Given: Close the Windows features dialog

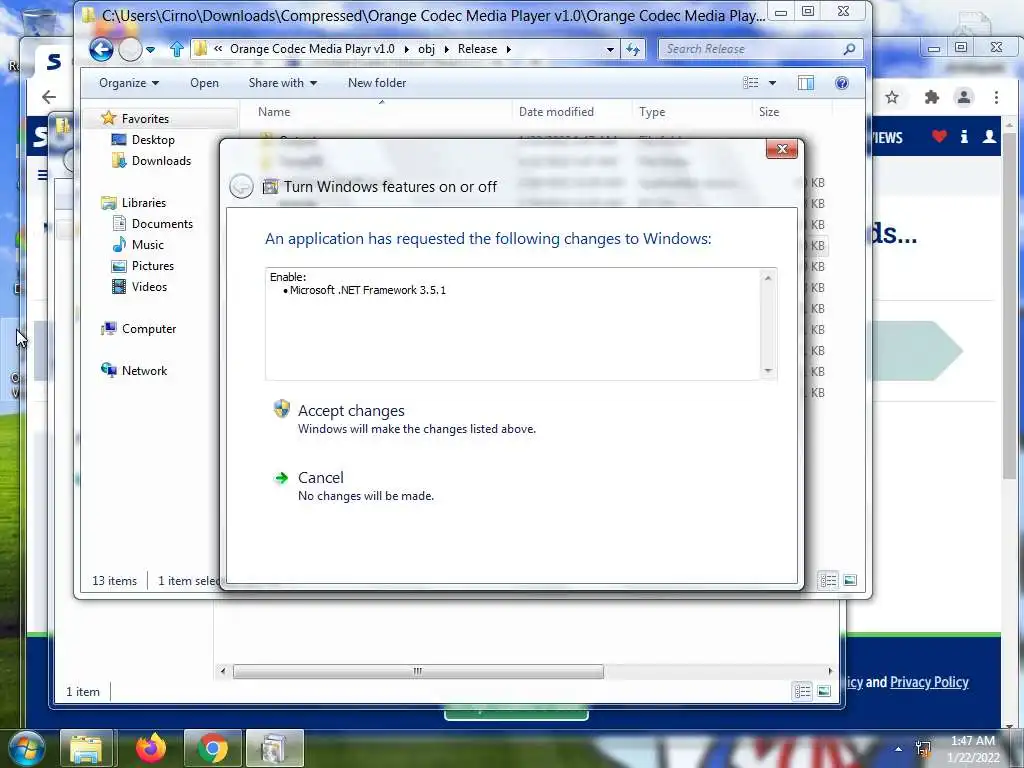Looking at the screenshot, I should click(x=782, y=149).
